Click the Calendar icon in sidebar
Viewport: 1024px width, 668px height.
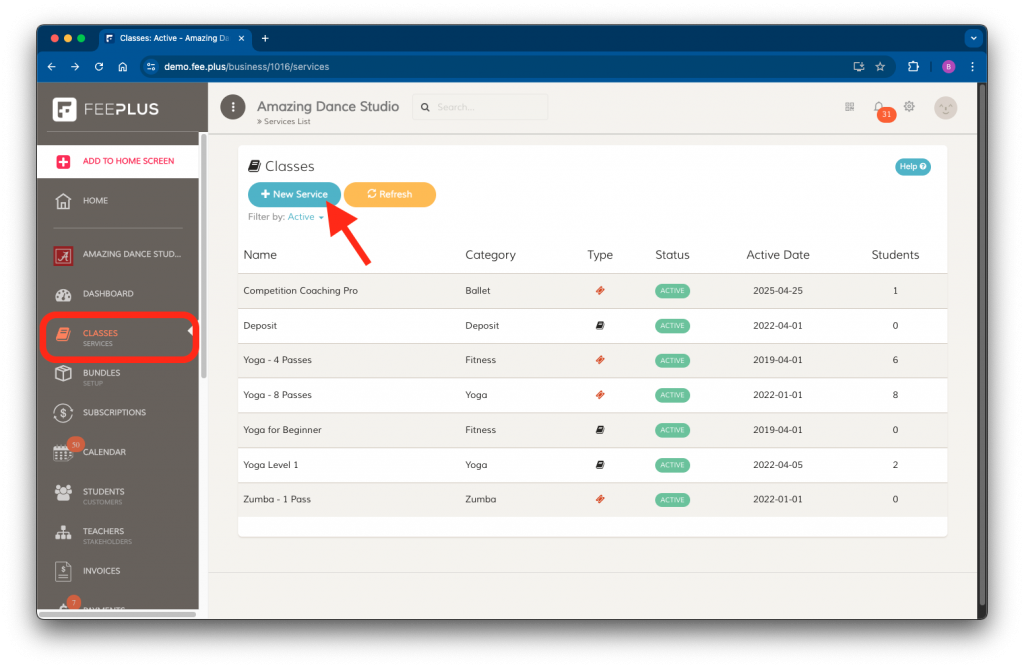click(63, 452)
